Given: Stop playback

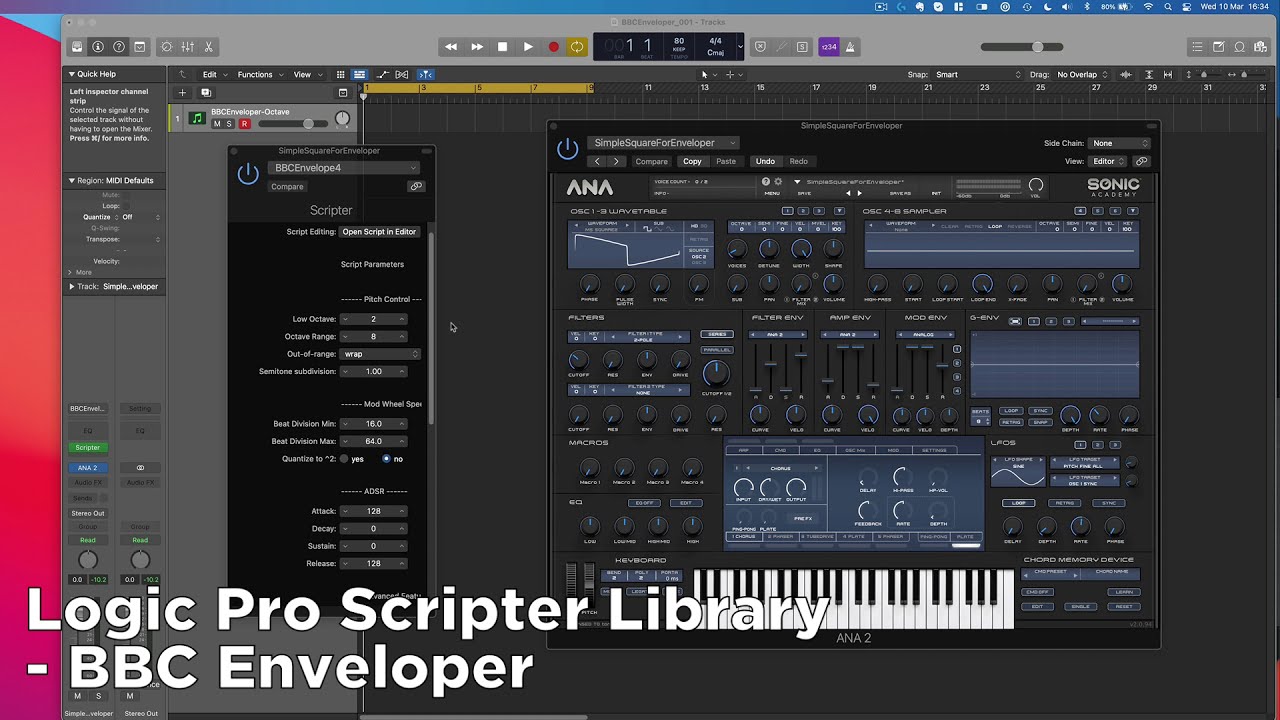Looking at the screenshot, I should click(x=502, y=47).
